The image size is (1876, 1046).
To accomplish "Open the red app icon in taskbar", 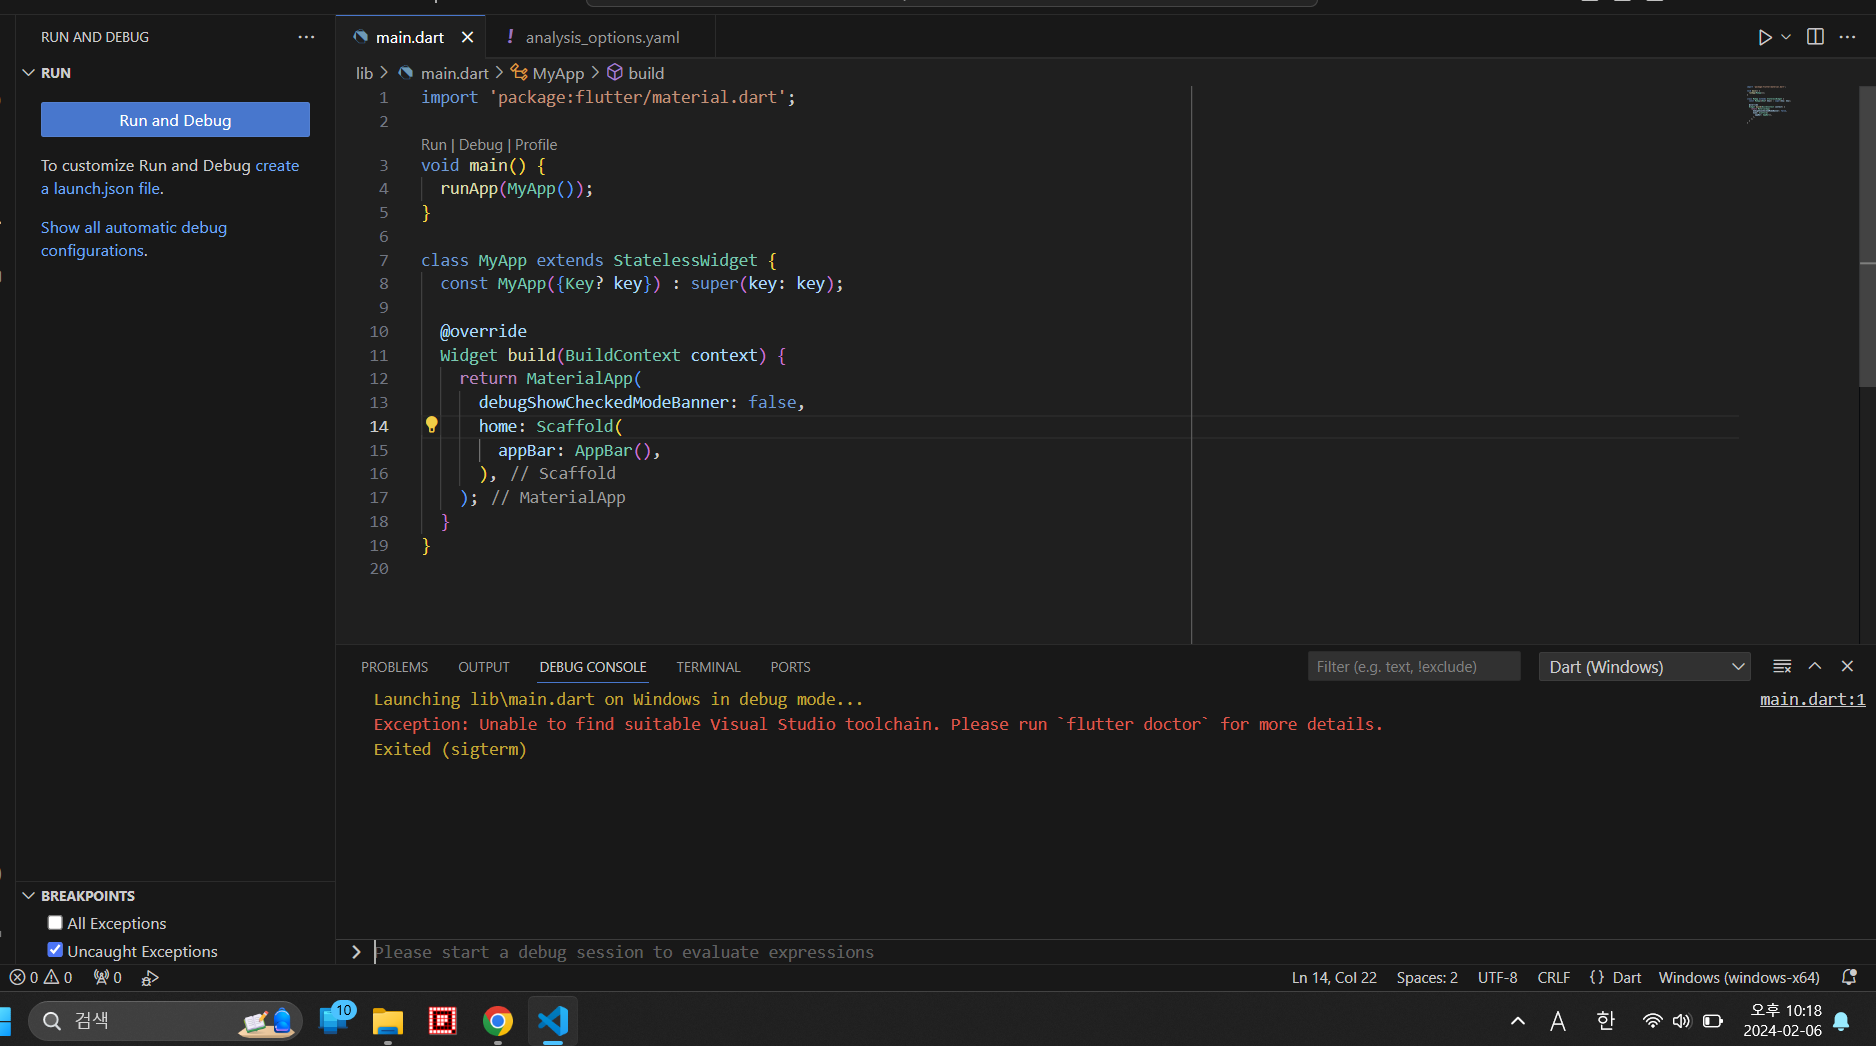I will [443, 1021].
